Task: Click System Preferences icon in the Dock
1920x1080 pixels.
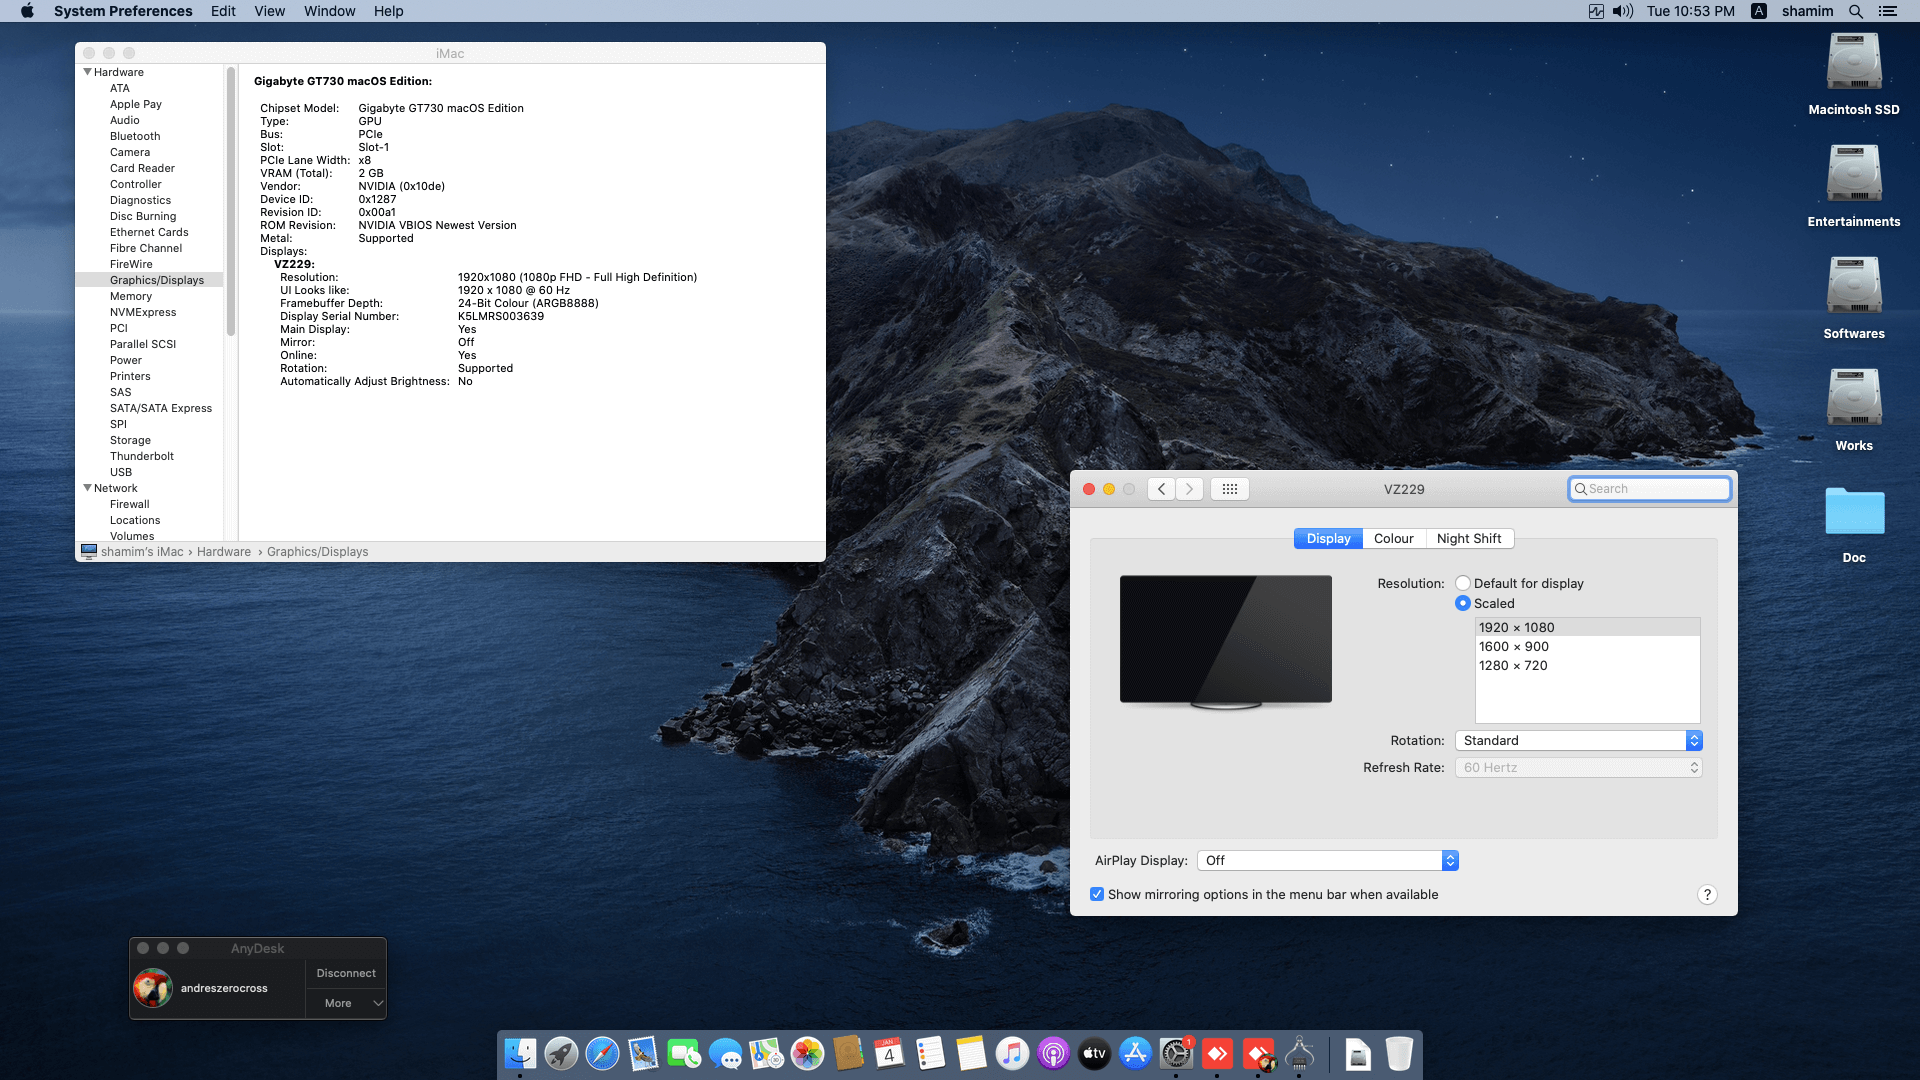Action: [1176, 1054]
